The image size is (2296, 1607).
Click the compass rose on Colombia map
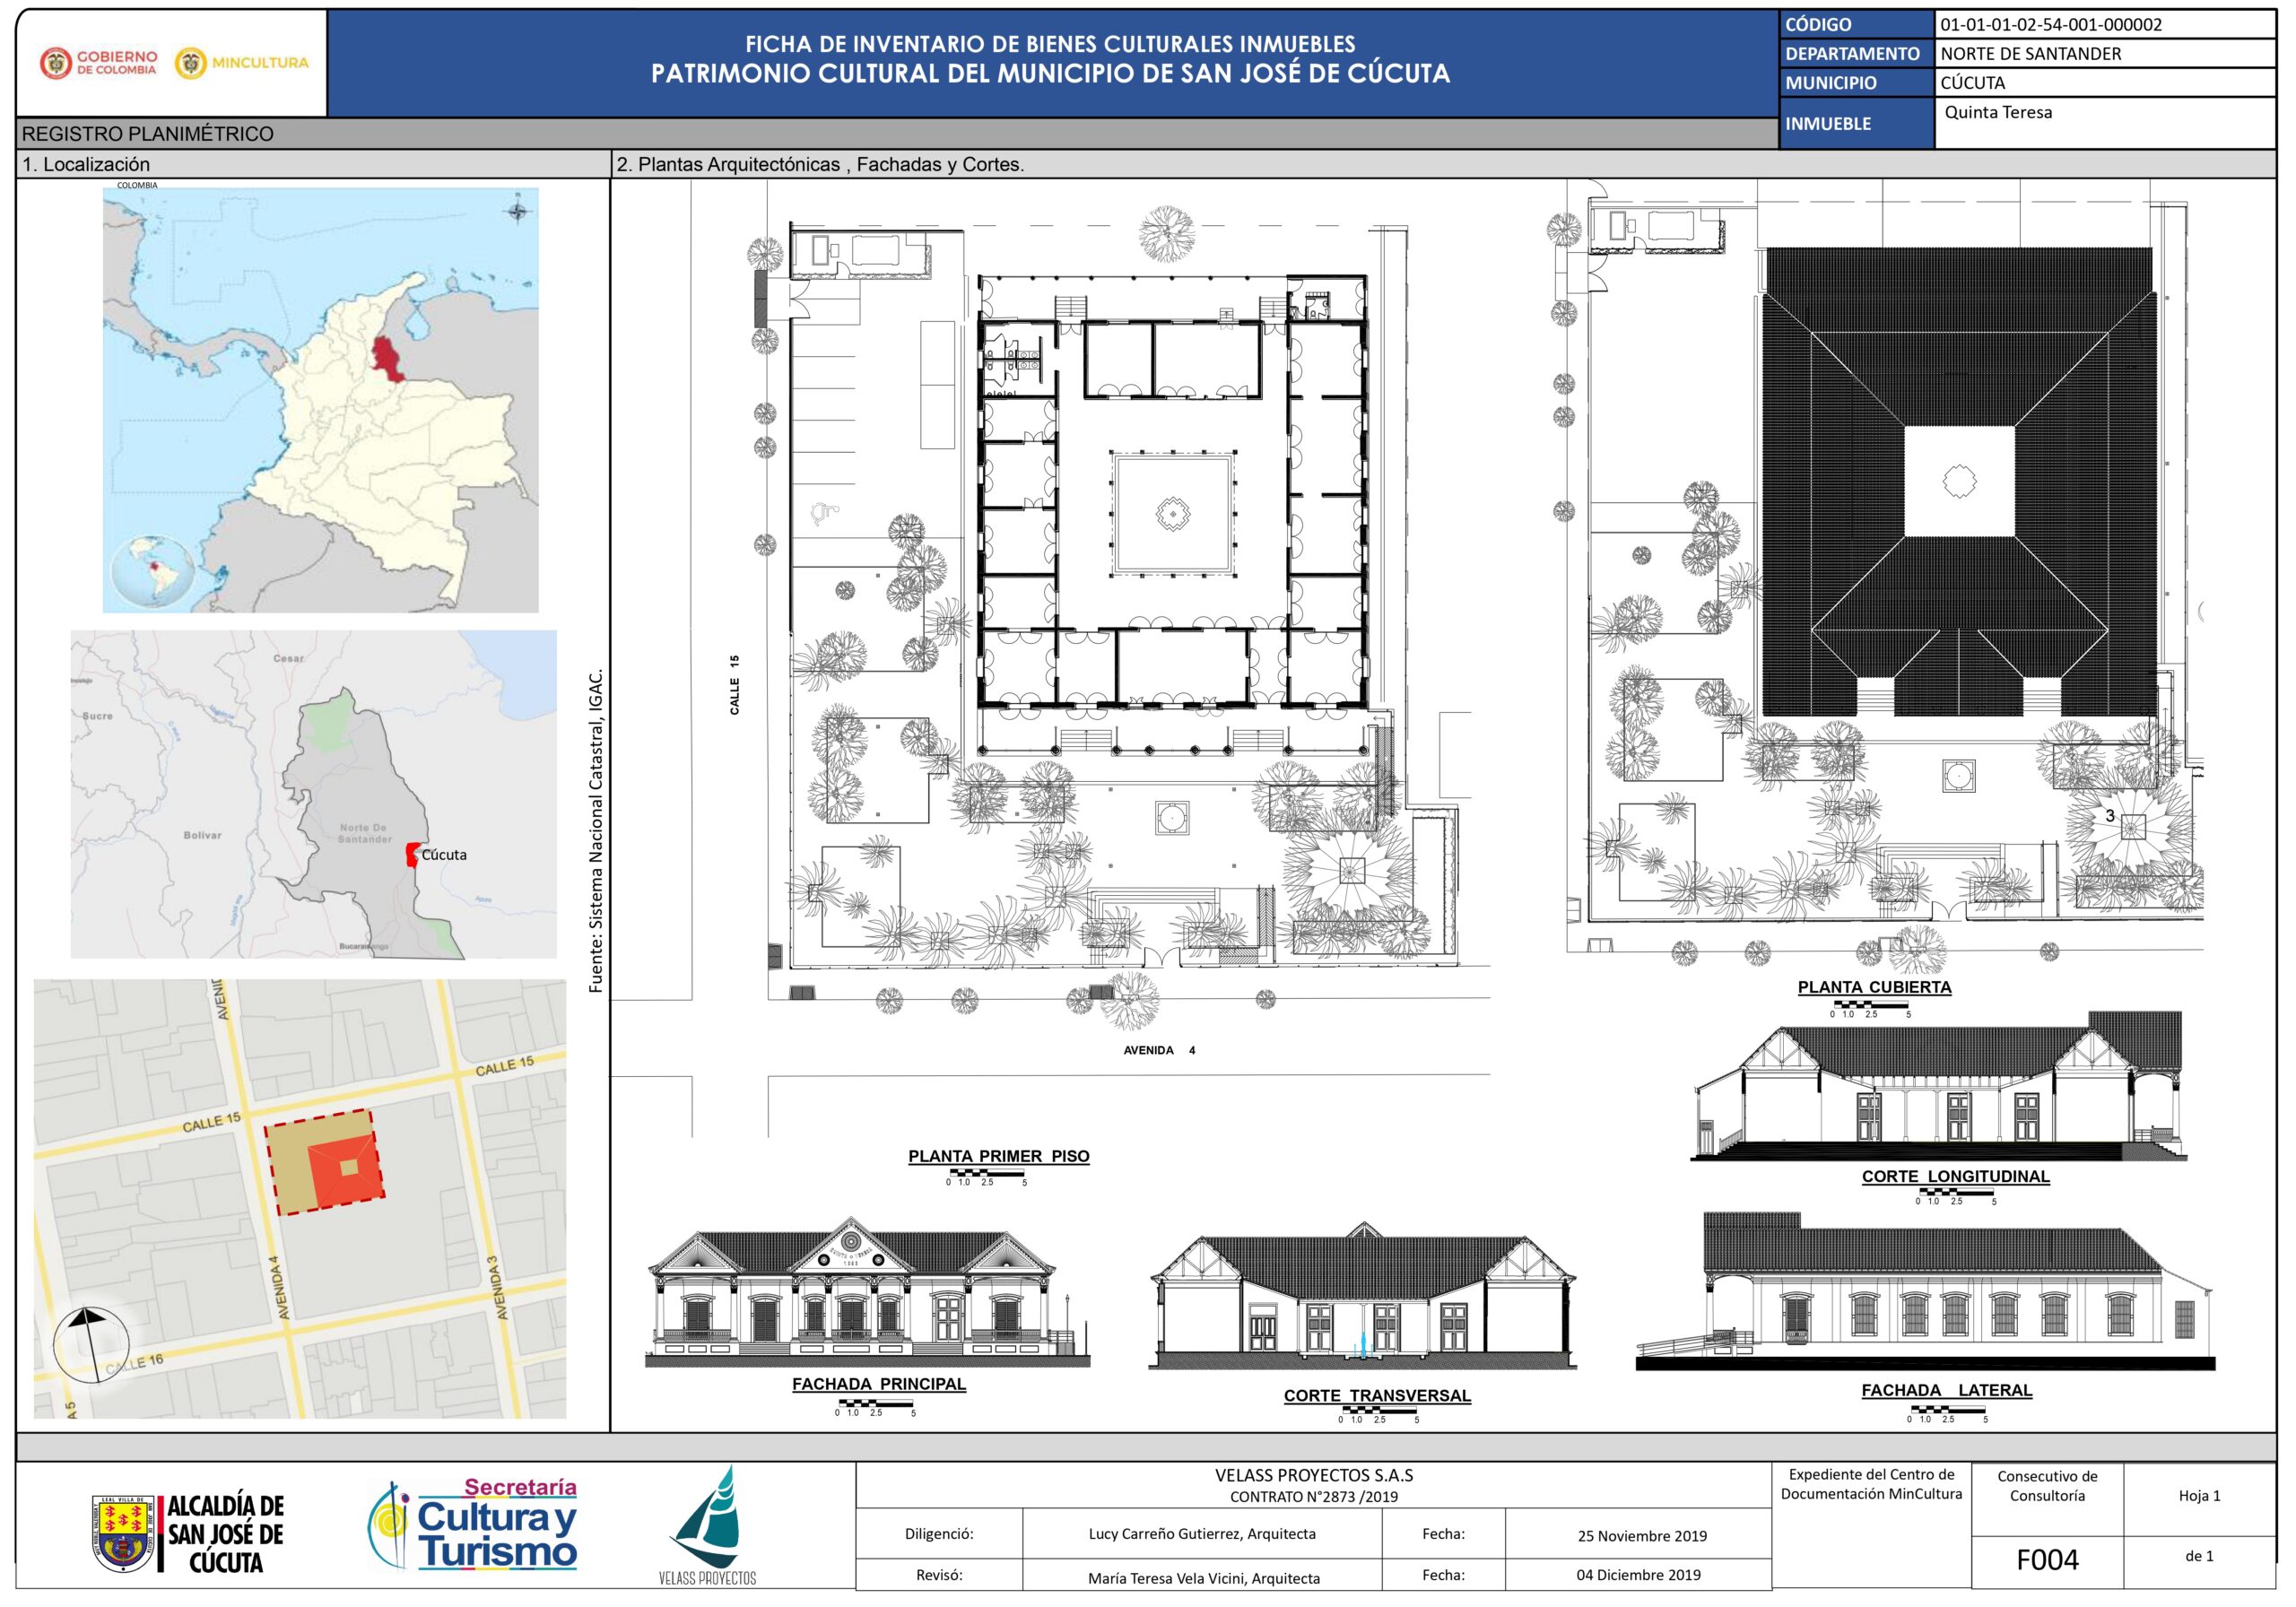518,211
